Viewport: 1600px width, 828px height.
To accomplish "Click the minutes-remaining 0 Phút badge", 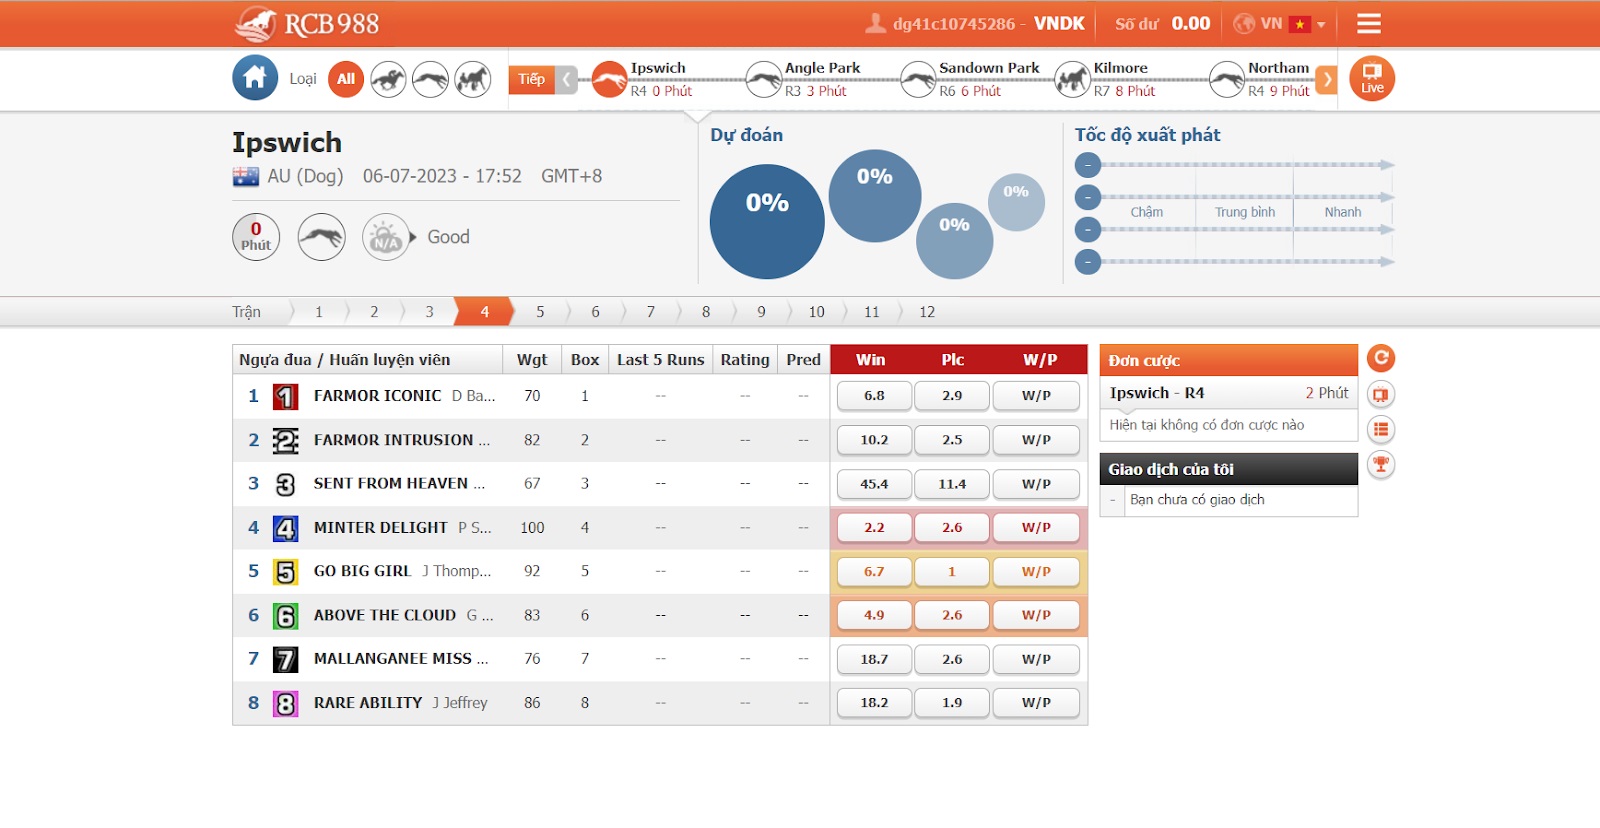I will [256, 237].
